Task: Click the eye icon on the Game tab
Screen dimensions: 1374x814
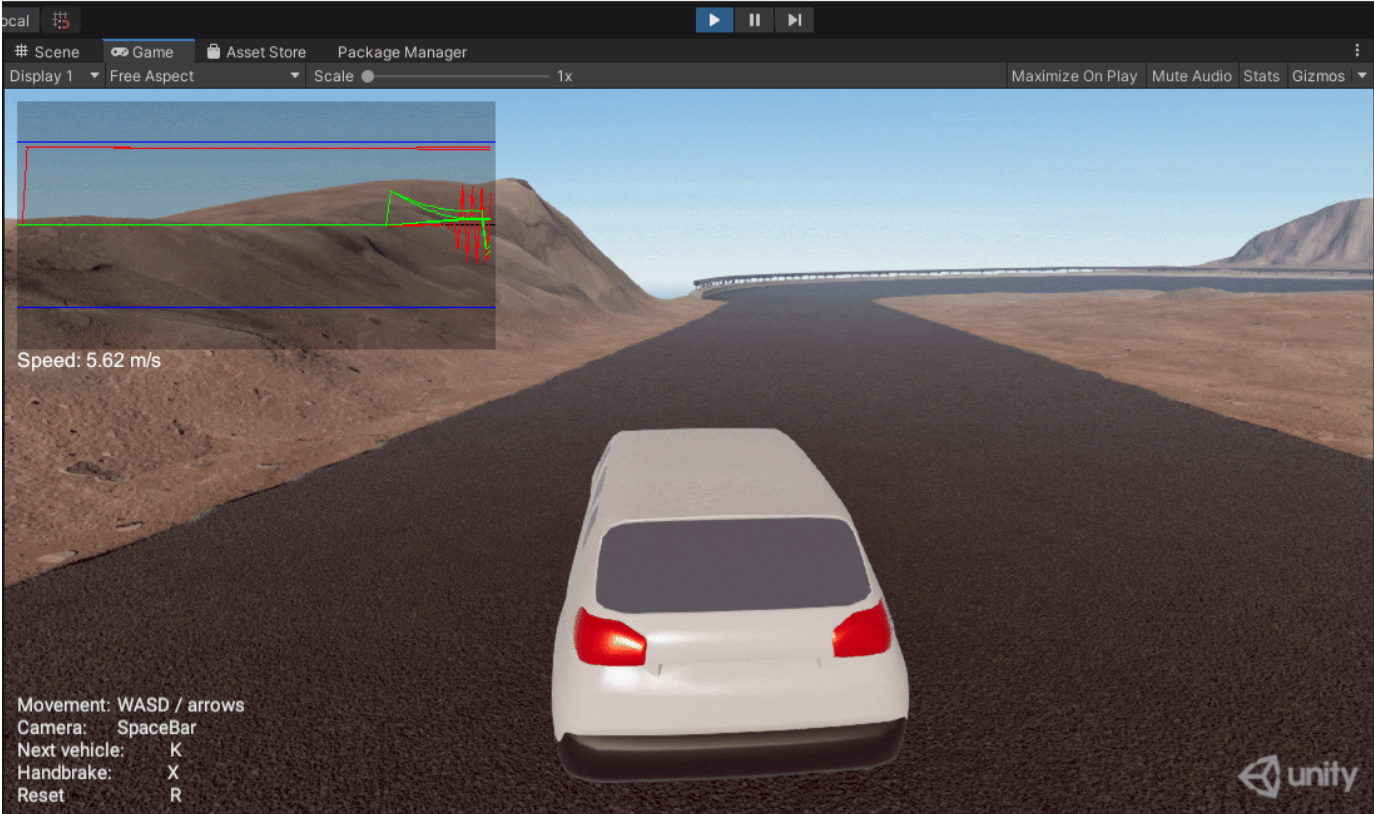Action: pos(120,51)
